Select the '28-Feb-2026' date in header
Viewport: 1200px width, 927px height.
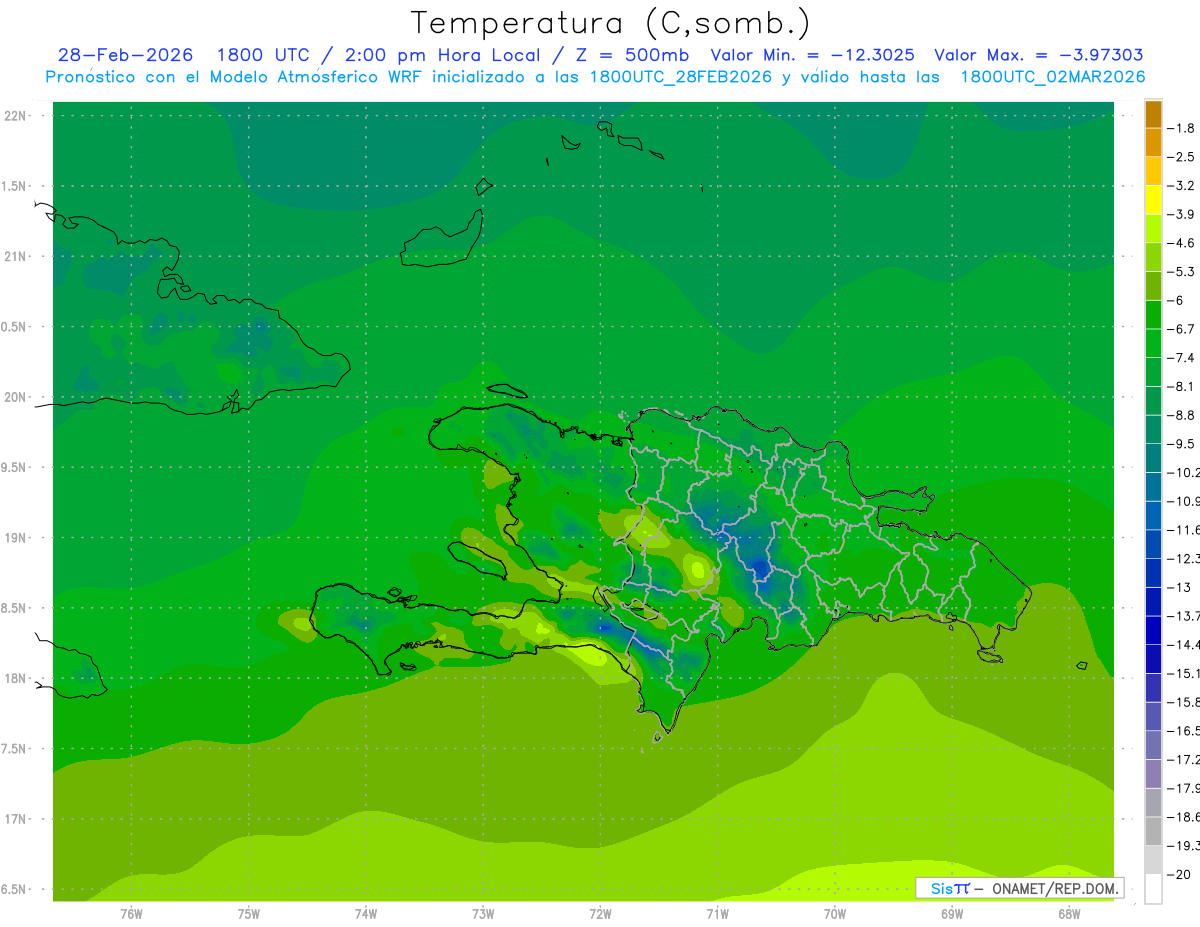pos(126,55)
